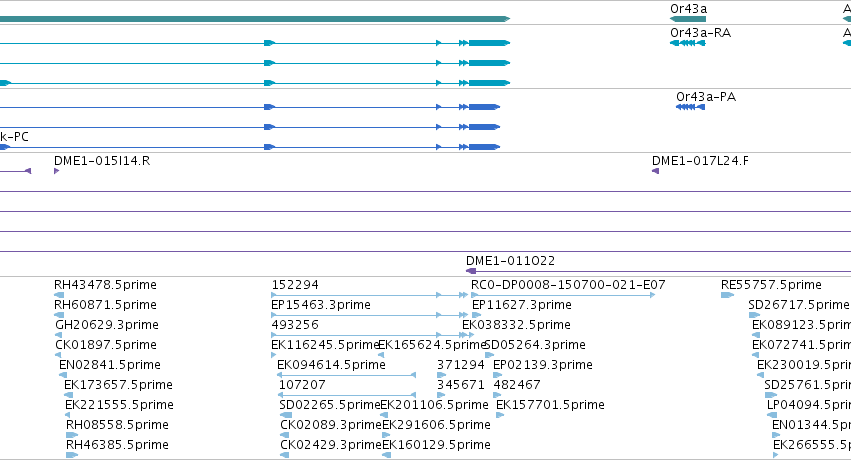Click the EP11627.3prime EST label
851x460 pixels.
tap(522, 305)
